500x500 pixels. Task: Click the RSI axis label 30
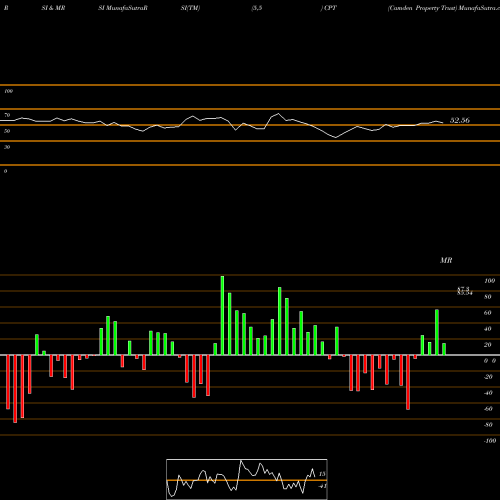pyautogui.click(x=7, y=147)
